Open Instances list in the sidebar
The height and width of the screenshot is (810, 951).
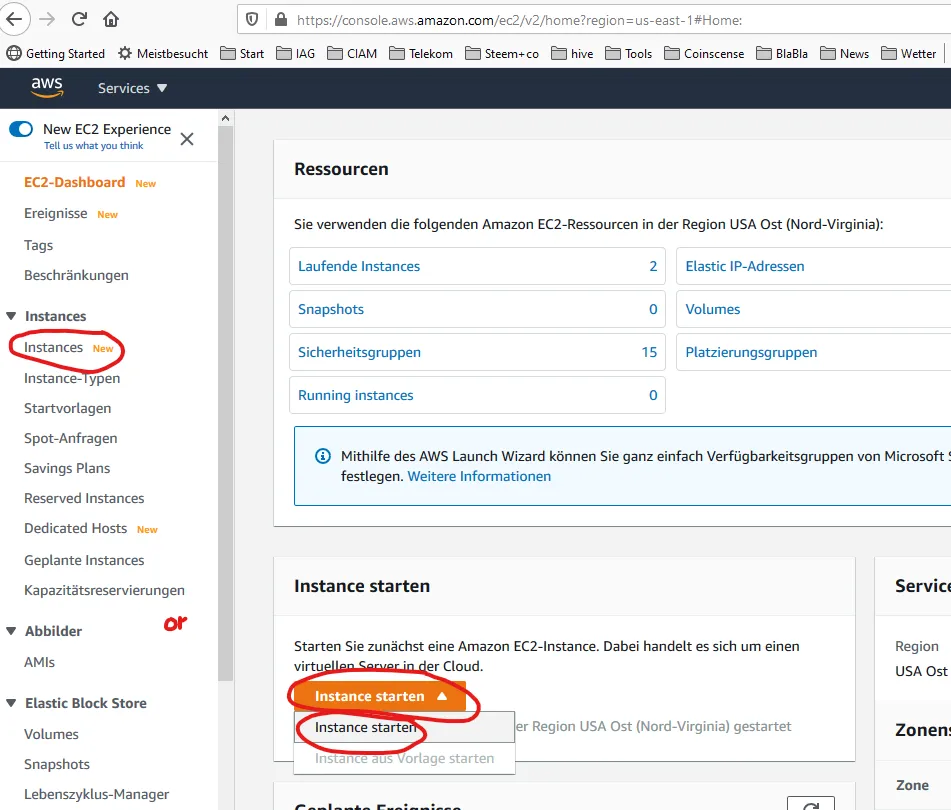(x=53, y=347)
